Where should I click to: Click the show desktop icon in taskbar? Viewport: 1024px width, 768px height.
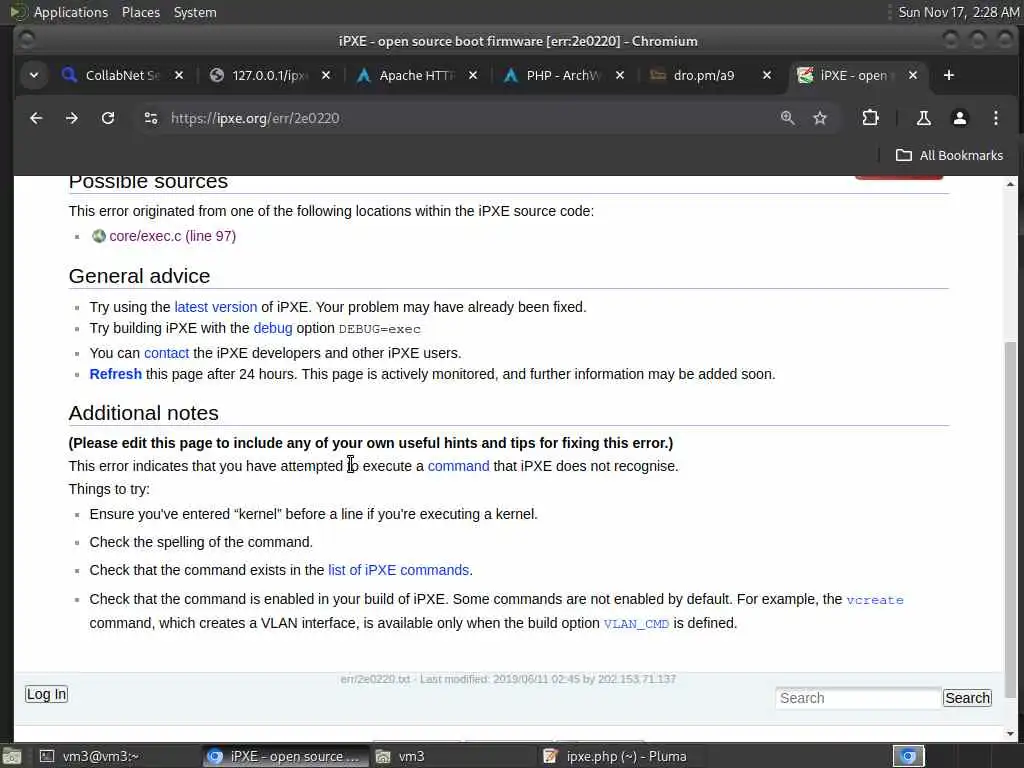pos(11,756)
